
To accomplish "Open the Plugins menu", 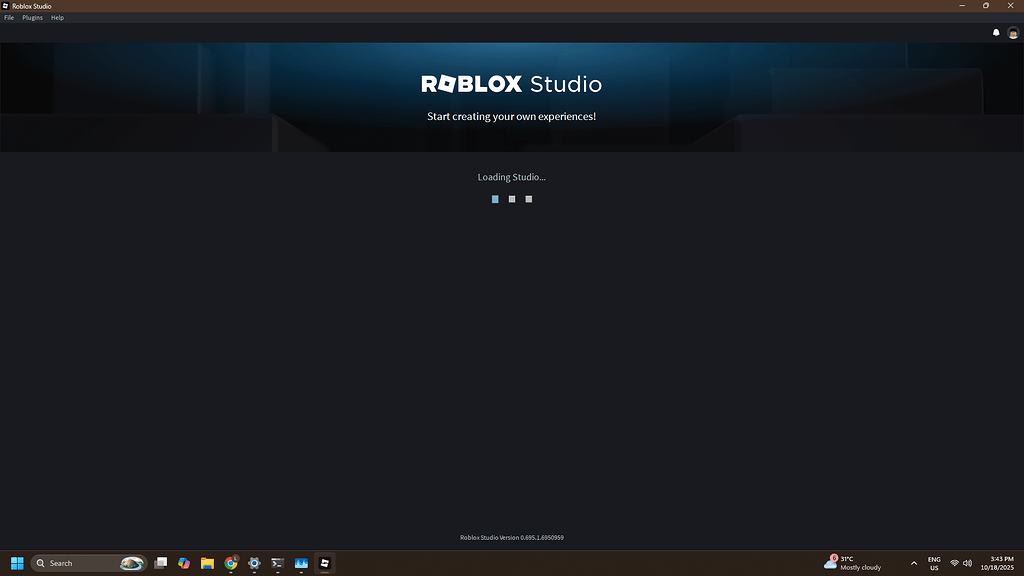I will [31, 17].
